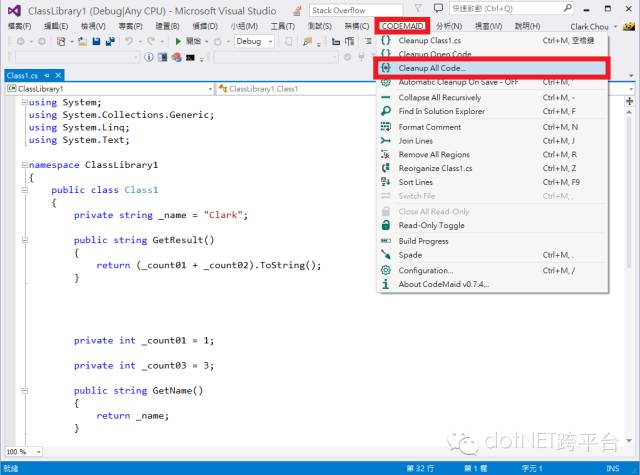The width and height of the screenshot is (640, 475).
Task: Choose Collapse All Recursively menu item
Action: (492, 98)
